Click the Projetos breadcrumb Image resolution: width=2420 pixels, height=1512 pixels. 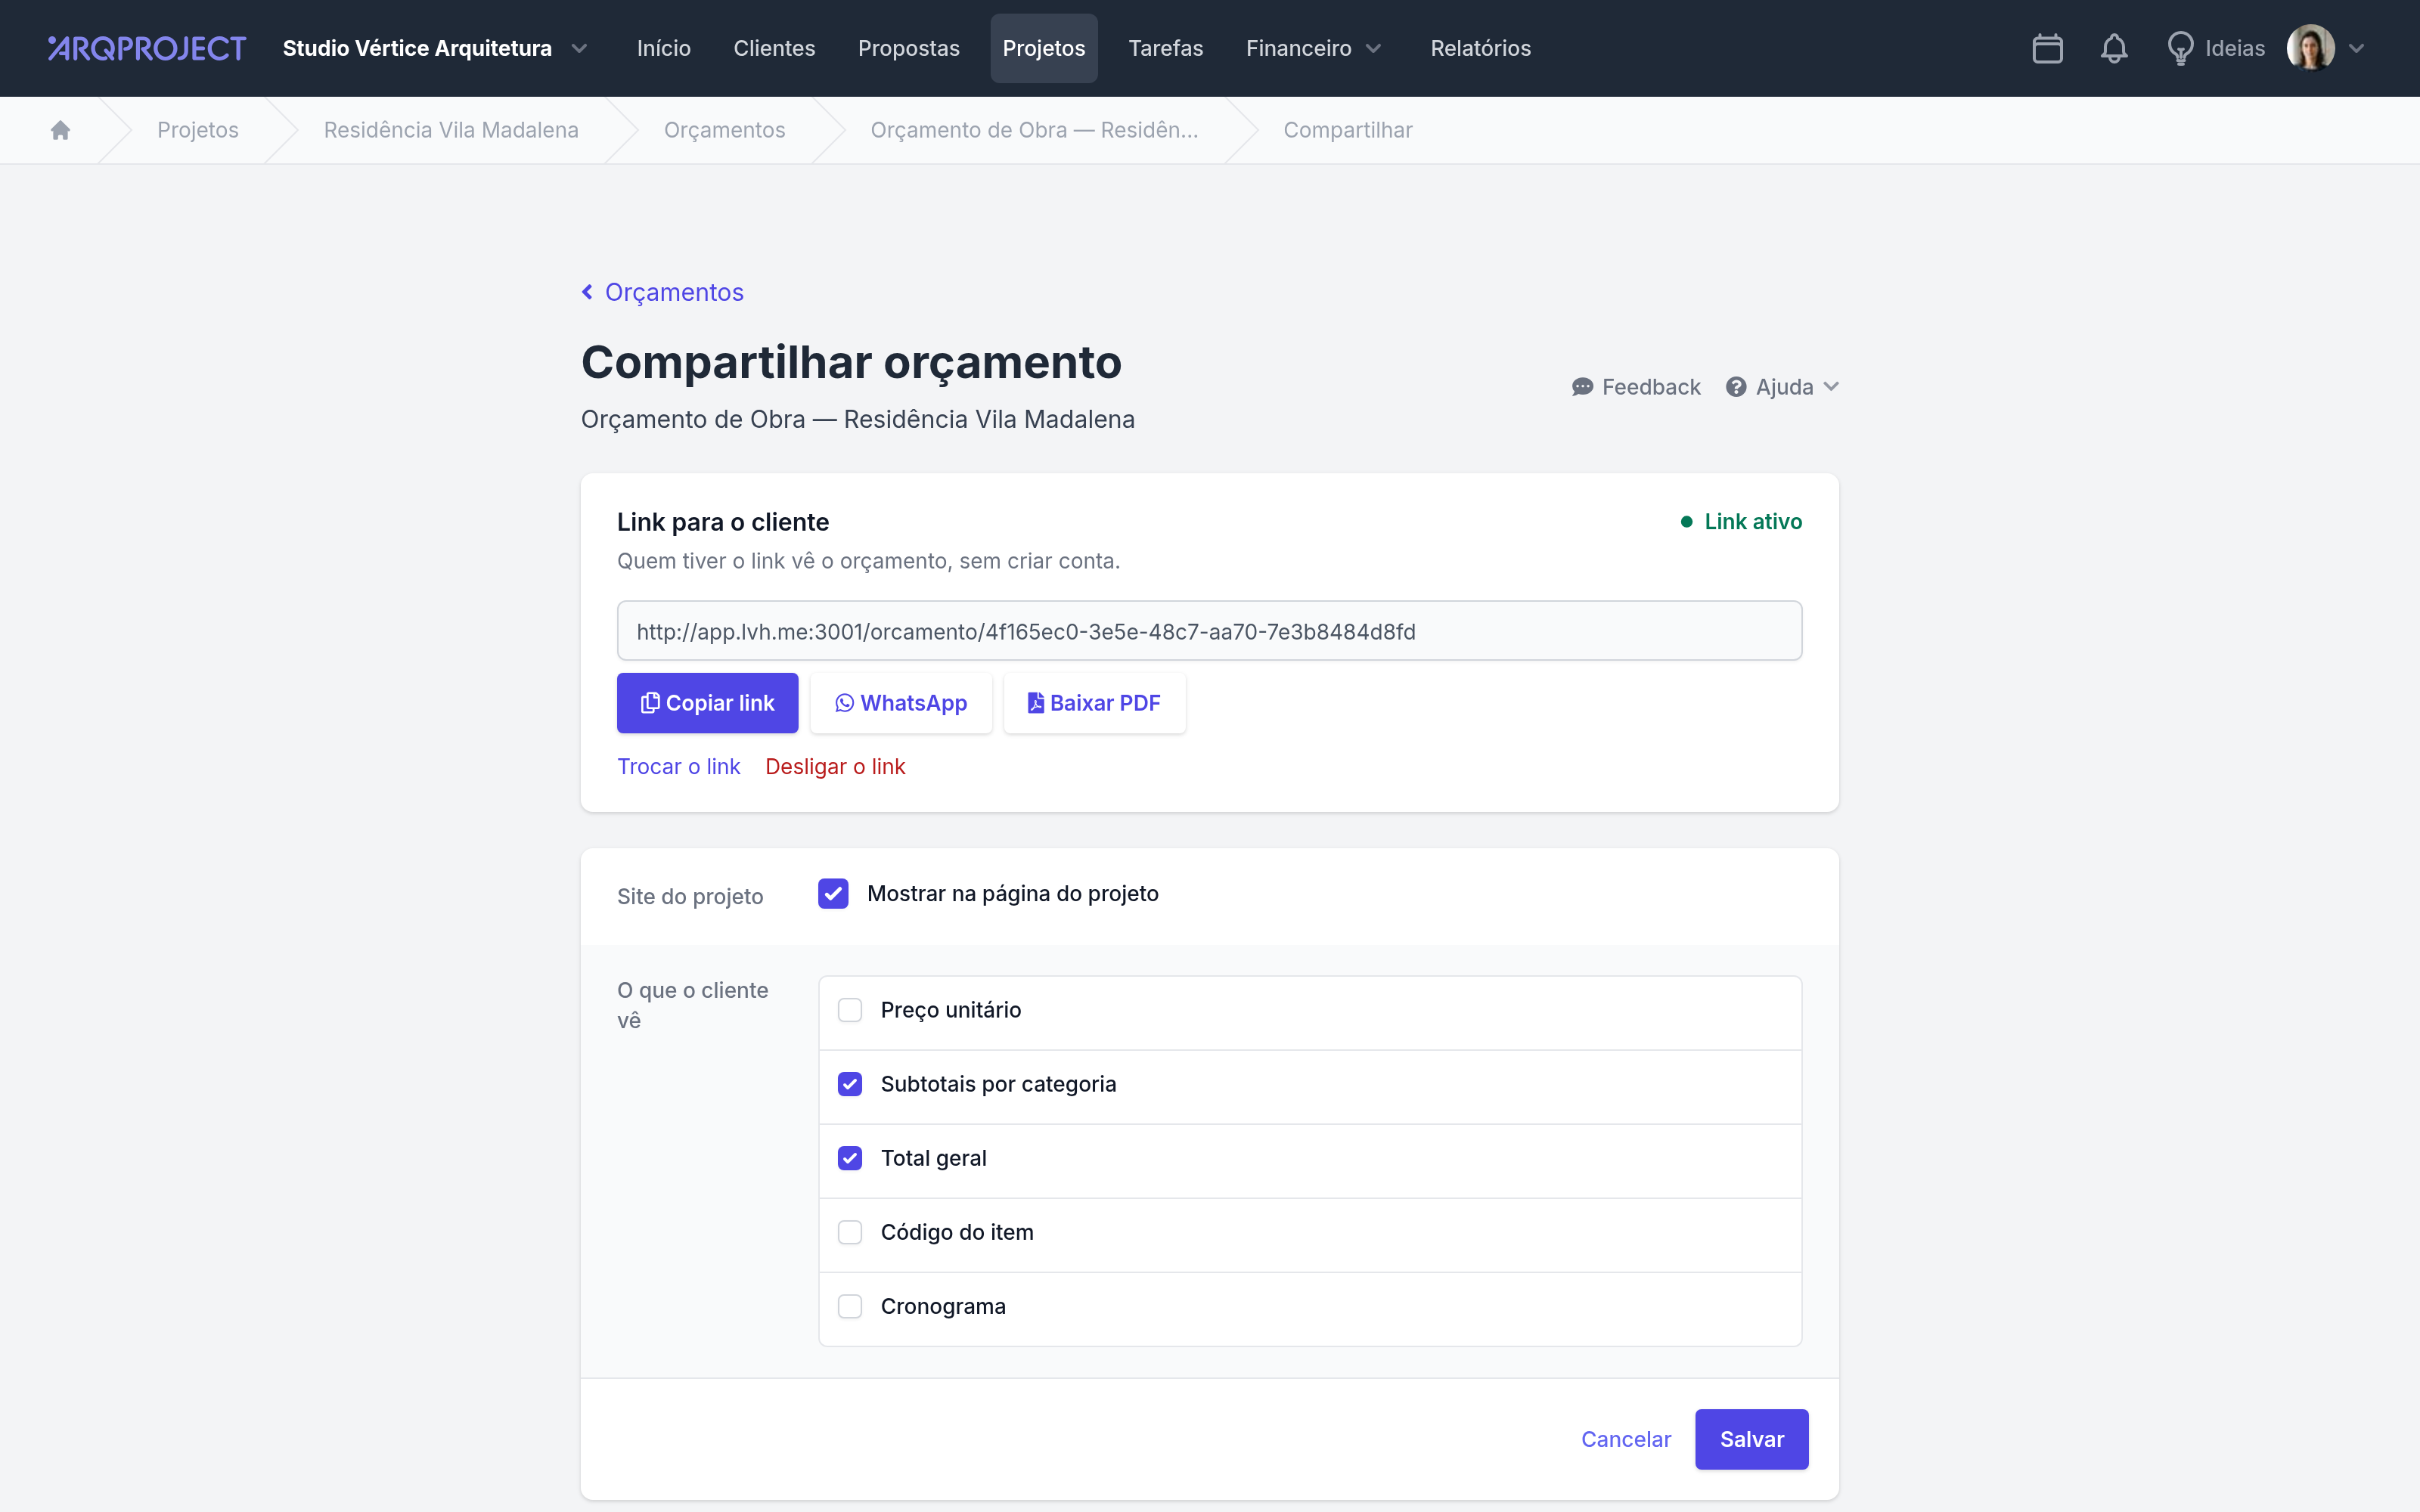point(198,130)
